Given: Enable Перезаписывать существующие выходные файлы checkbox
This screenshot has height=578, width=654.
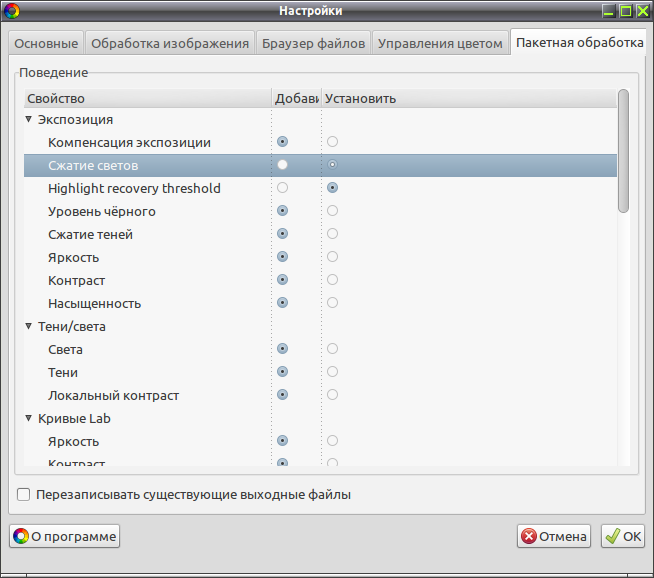Looking at the screenshot, I should (23, 495).
